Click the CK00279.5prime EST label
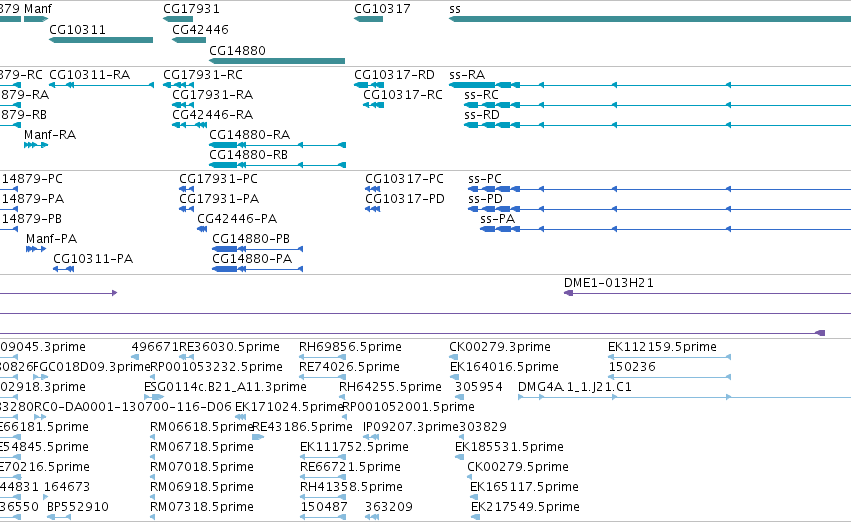The width and height of the screenshot is (851, 522). [518, 467]
